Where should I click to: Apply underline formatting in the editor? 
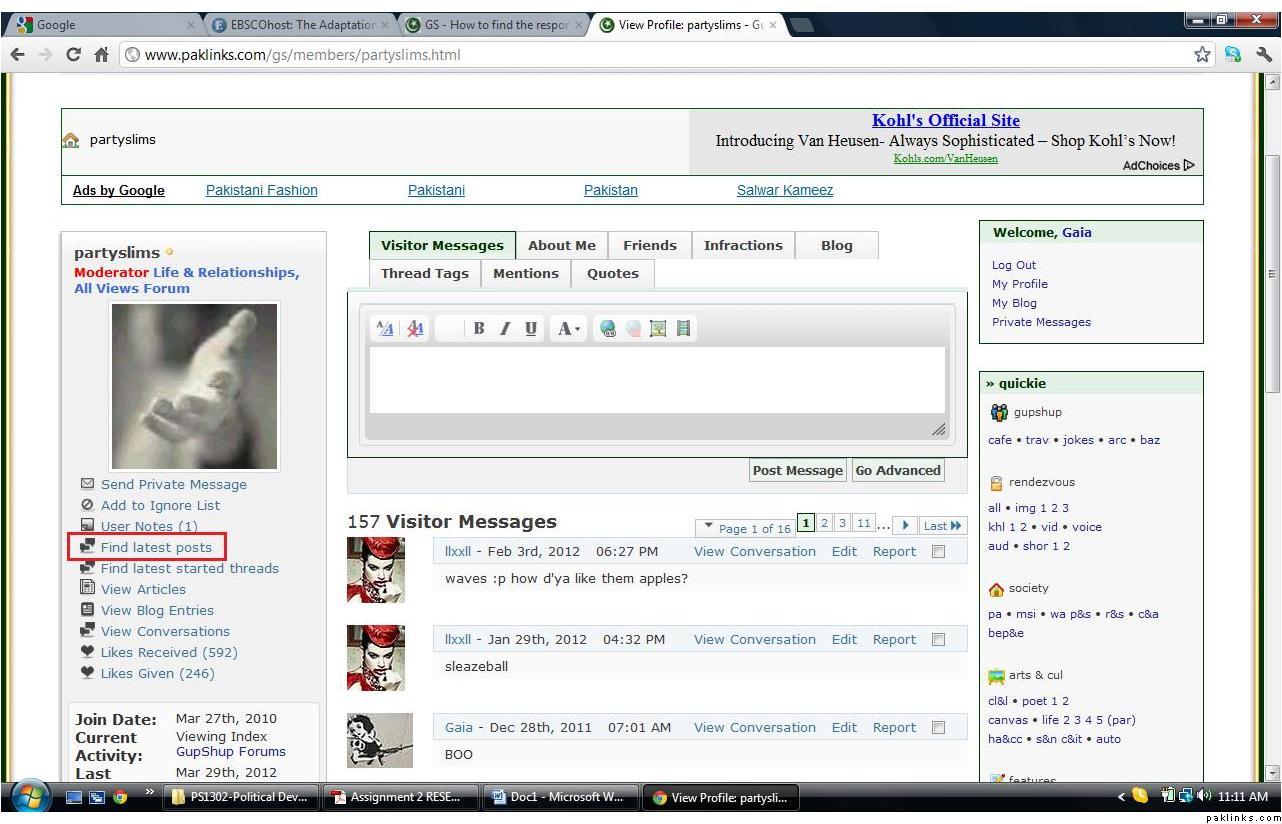[530, 328]
